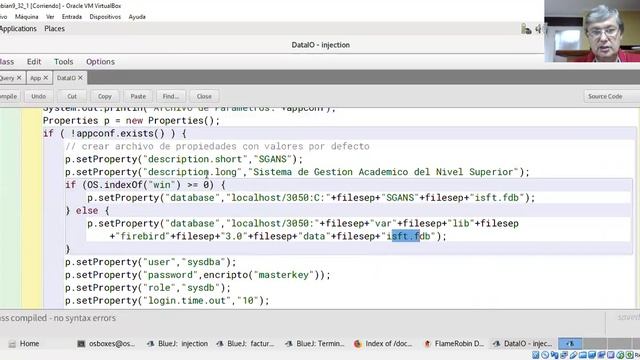Screen dimensions: 640x360
Task: Click the VirtualBox shared folders status icon
Action: click(582, 355)
